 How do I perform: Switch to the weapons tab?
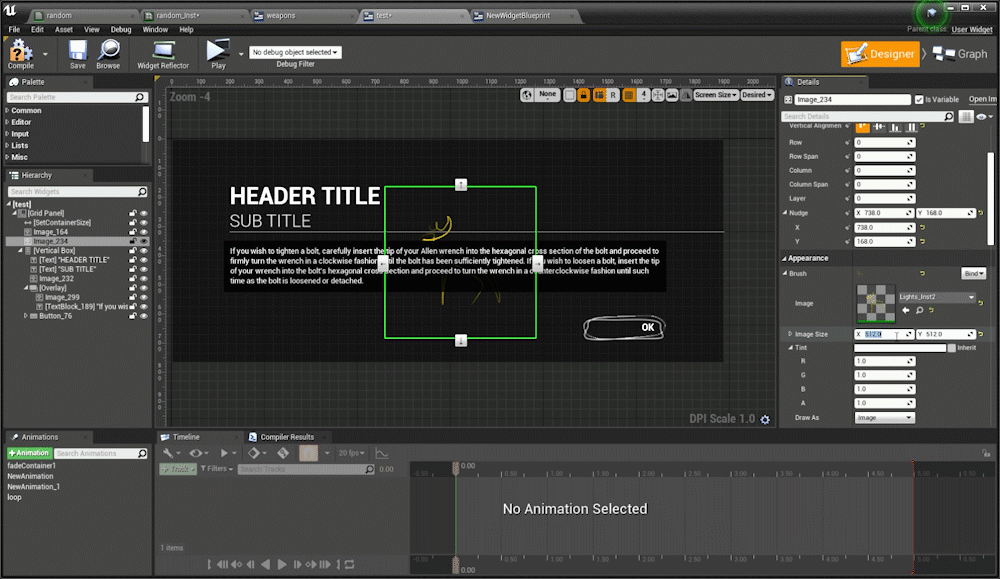point(281,15)
